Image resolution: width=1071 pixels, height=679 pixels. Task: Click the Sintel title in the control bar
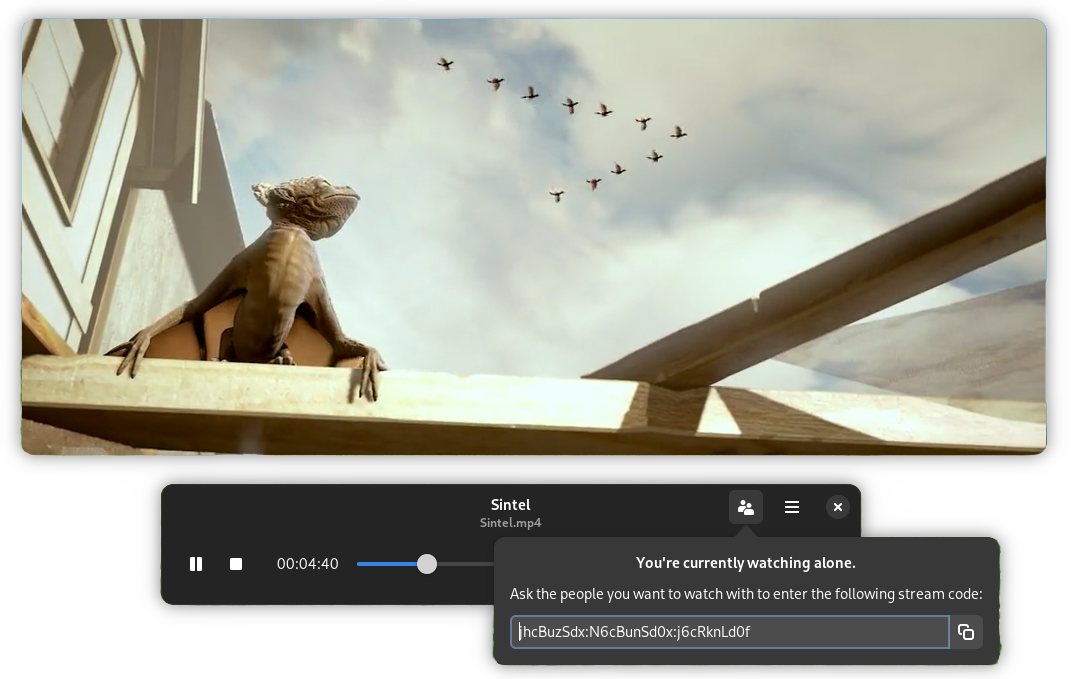(510, 505)
